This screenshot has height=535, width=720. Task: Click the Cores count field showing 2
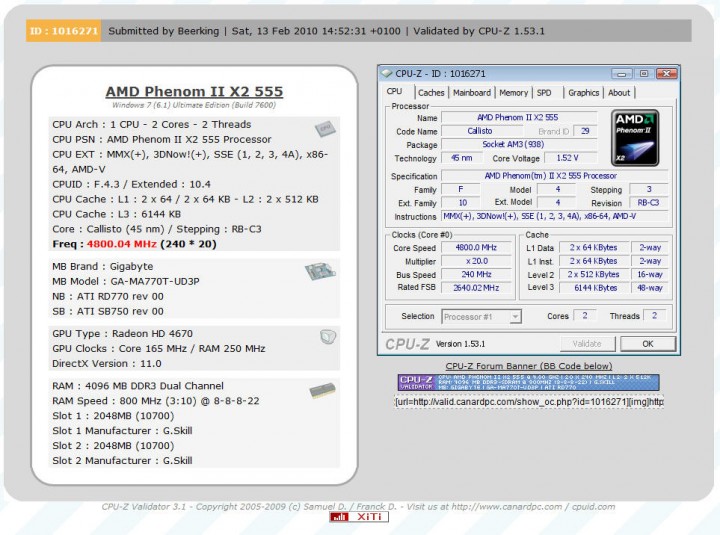coord(585,315)
